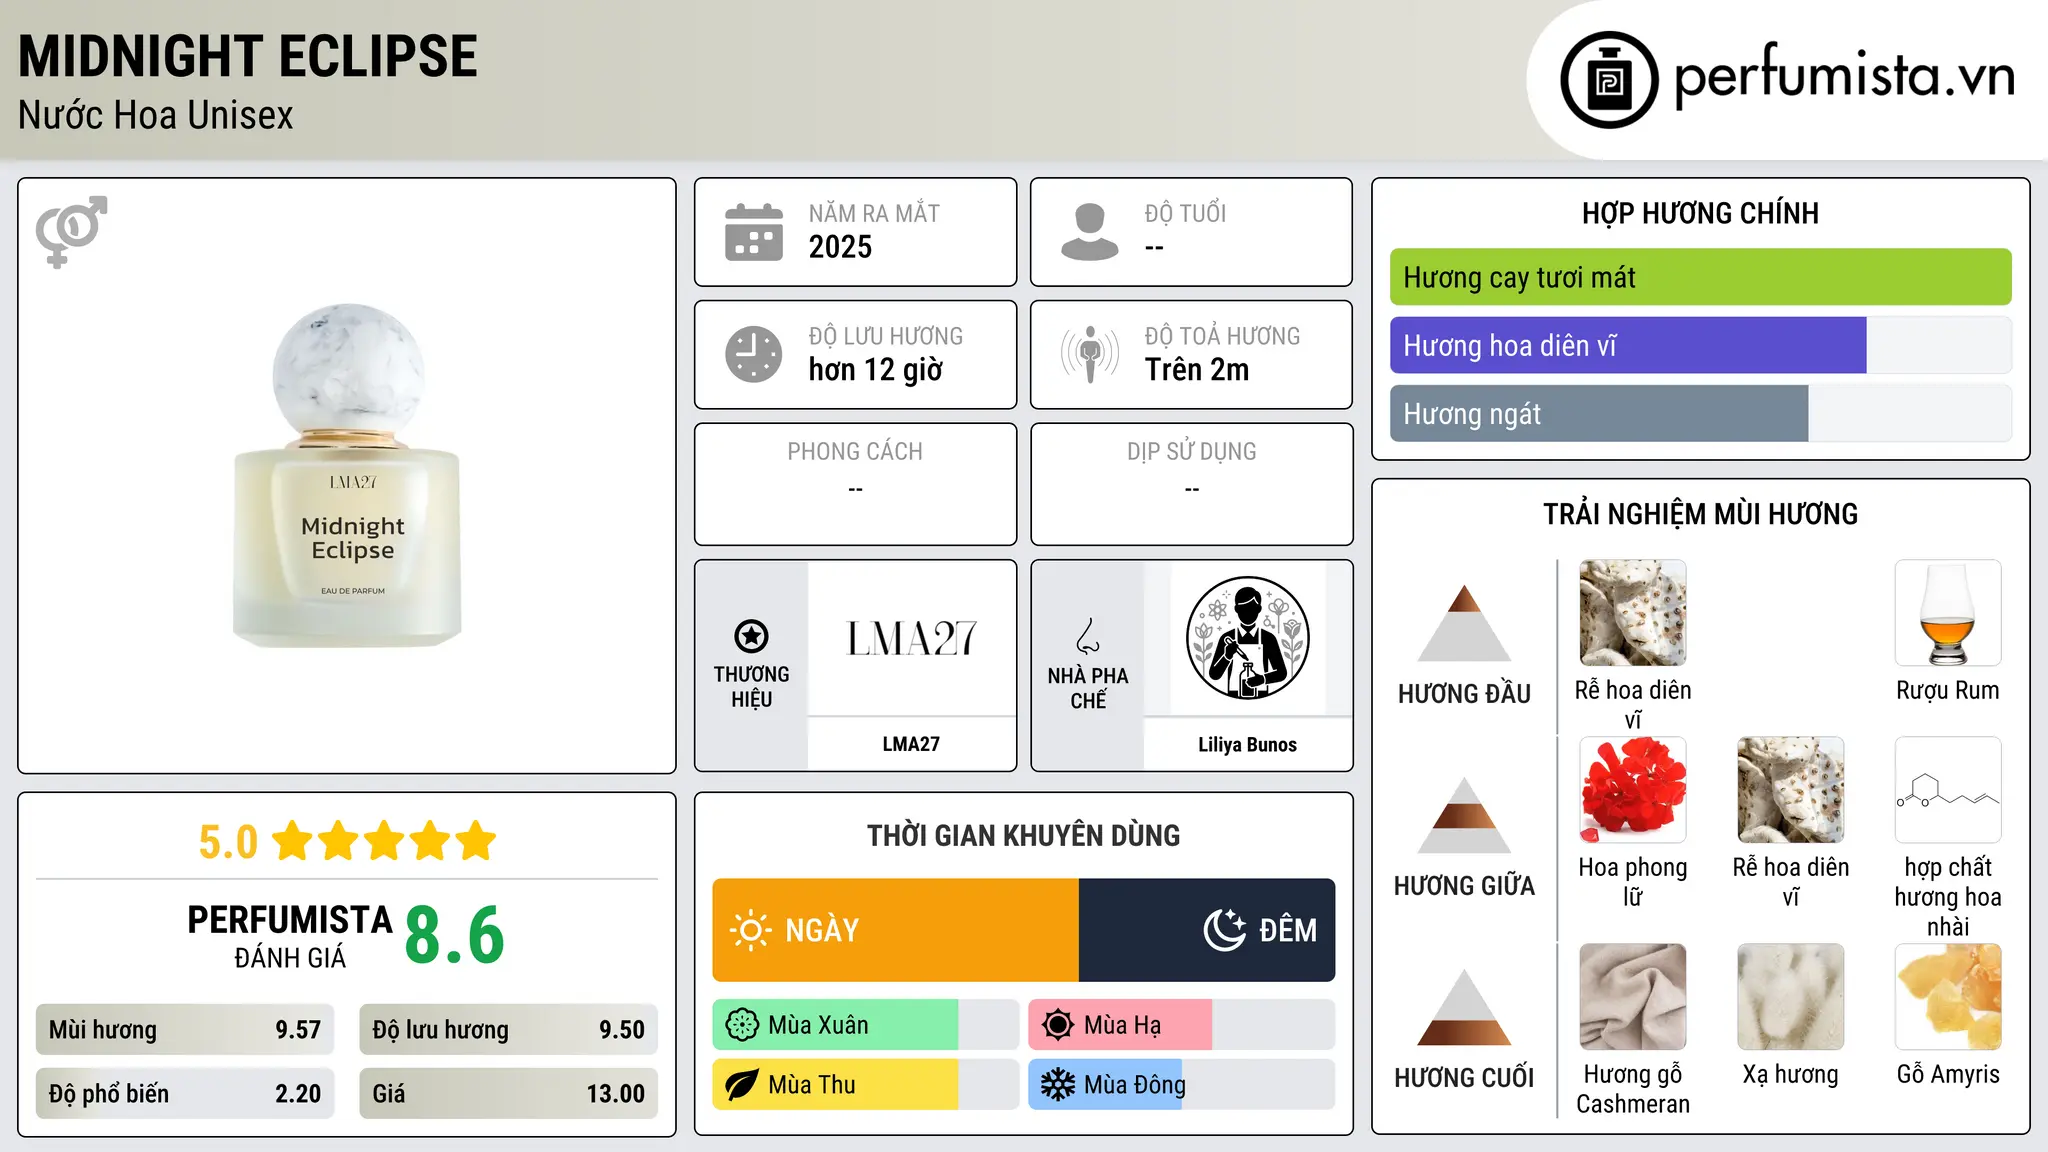Open the Xạ hương note image
2048x1152 pixels.
[1791, 997]
